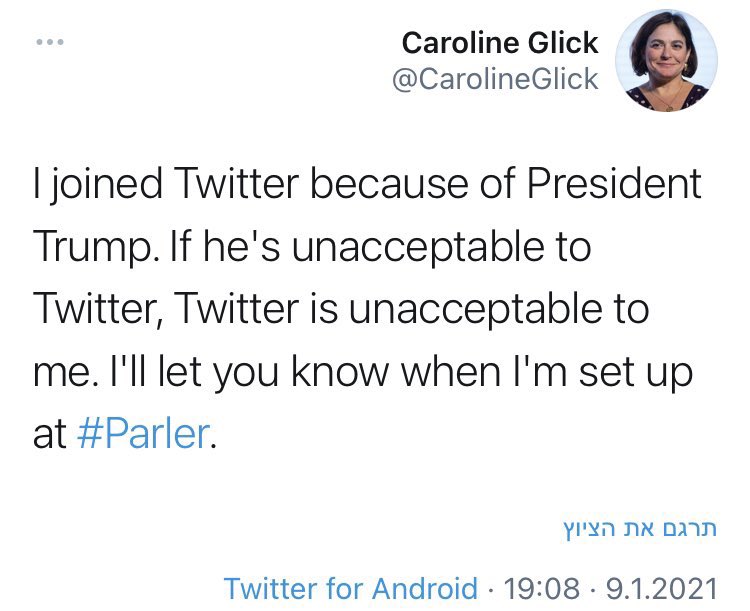Open the #Parler hashtag

coord(144,435)
